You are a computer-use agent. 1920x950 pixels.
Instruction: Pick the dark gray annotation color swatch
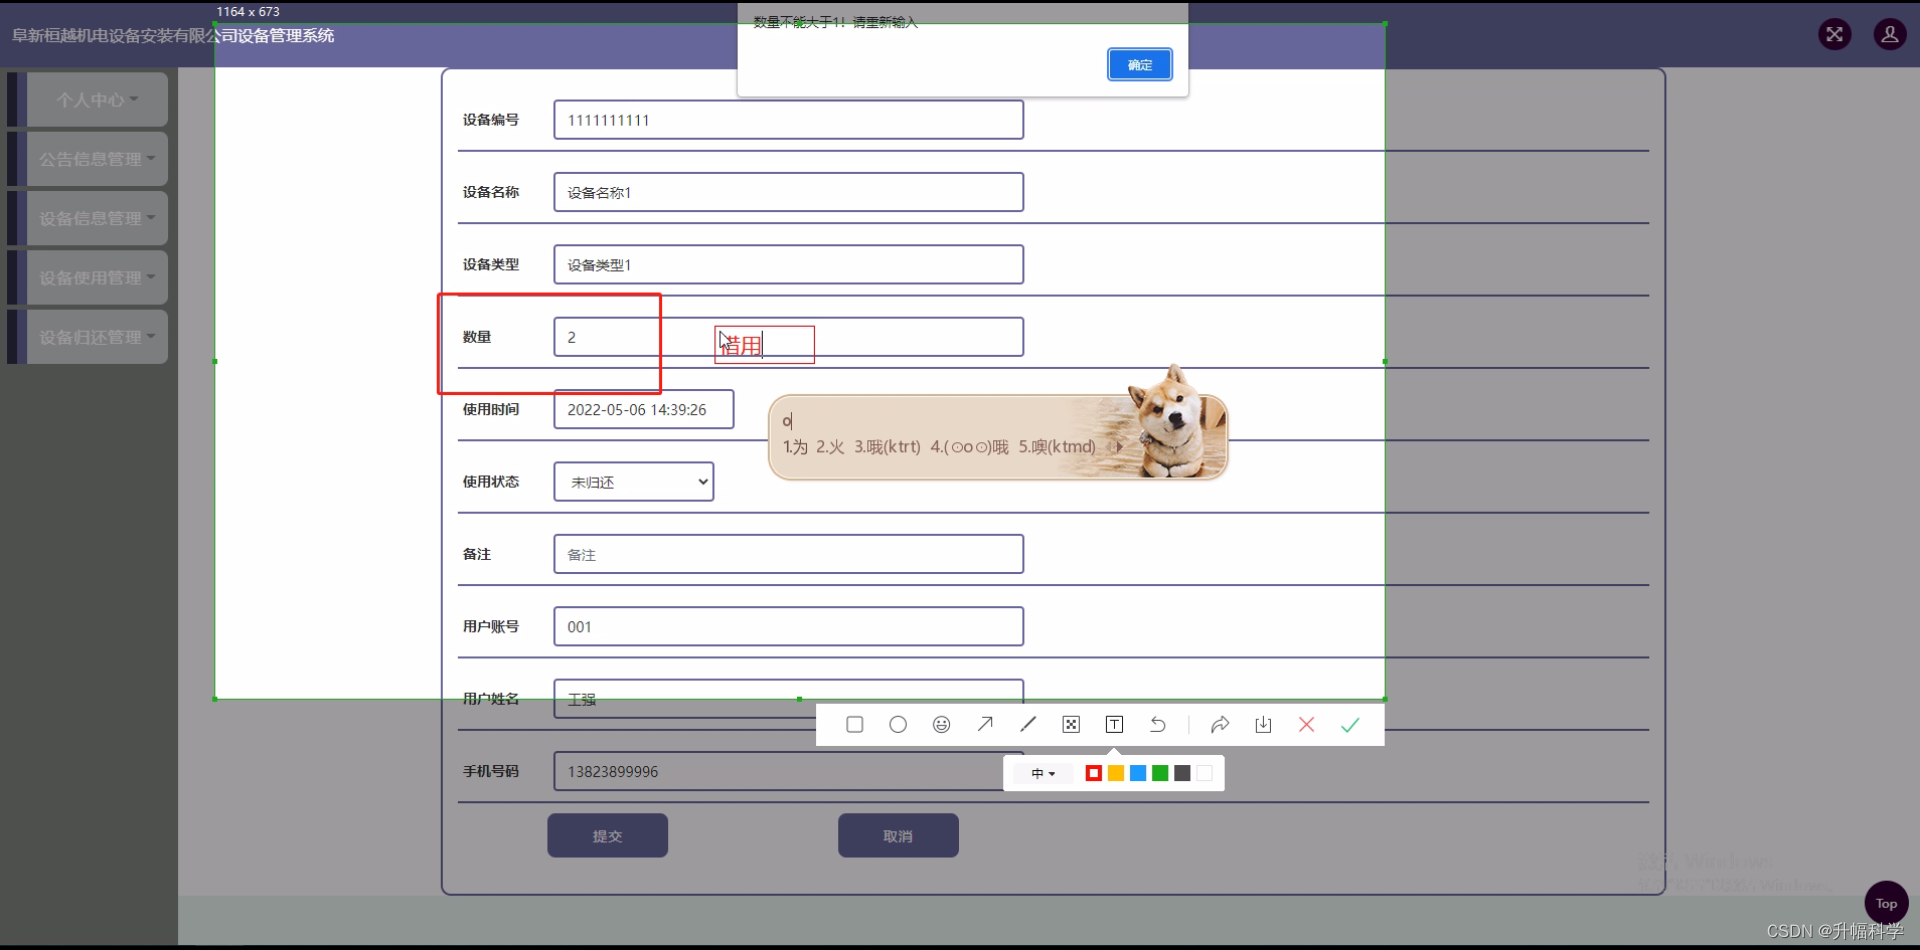pyautogui.click(x=1182, y=773)
